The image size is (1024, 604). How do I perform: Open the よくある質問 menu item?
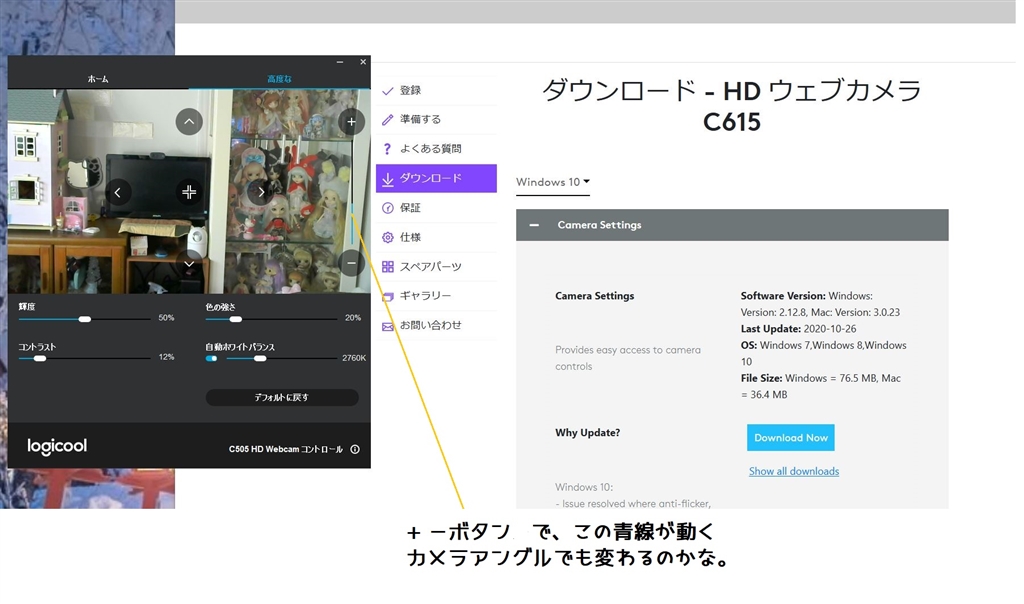[436, 149]
